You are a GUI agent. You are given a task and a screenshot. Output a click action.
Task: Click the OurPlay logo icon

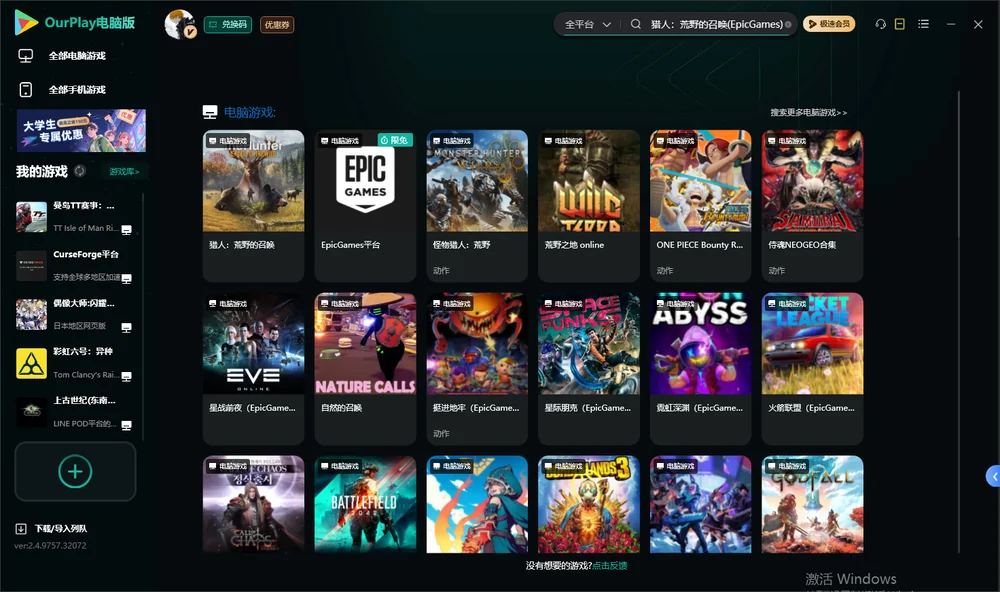click(26, 22)
